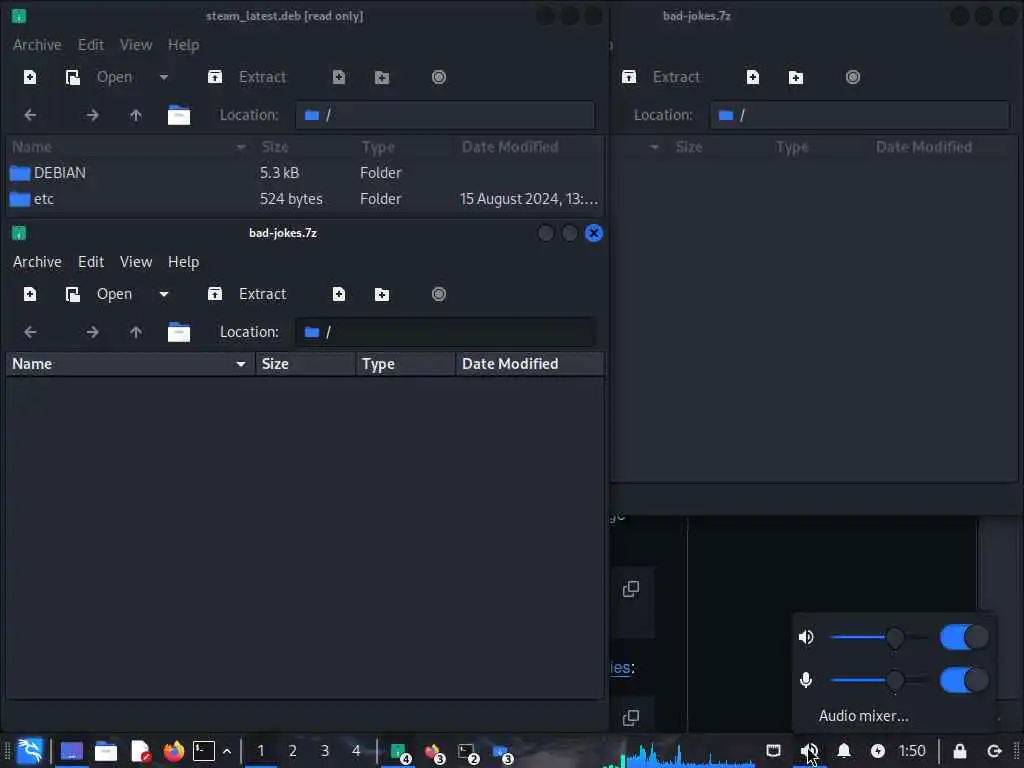Click Extract button in active bad-jokes.7z window
The width and height of the screenshot is (1024, 768).
(x=247, y=295)
